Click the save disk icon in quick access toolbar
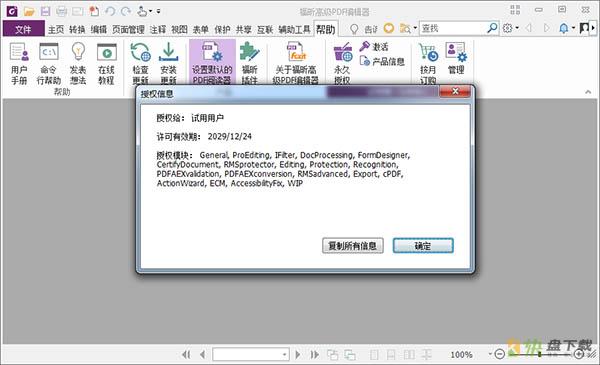600x365 pixels. [x=45, y=11]
